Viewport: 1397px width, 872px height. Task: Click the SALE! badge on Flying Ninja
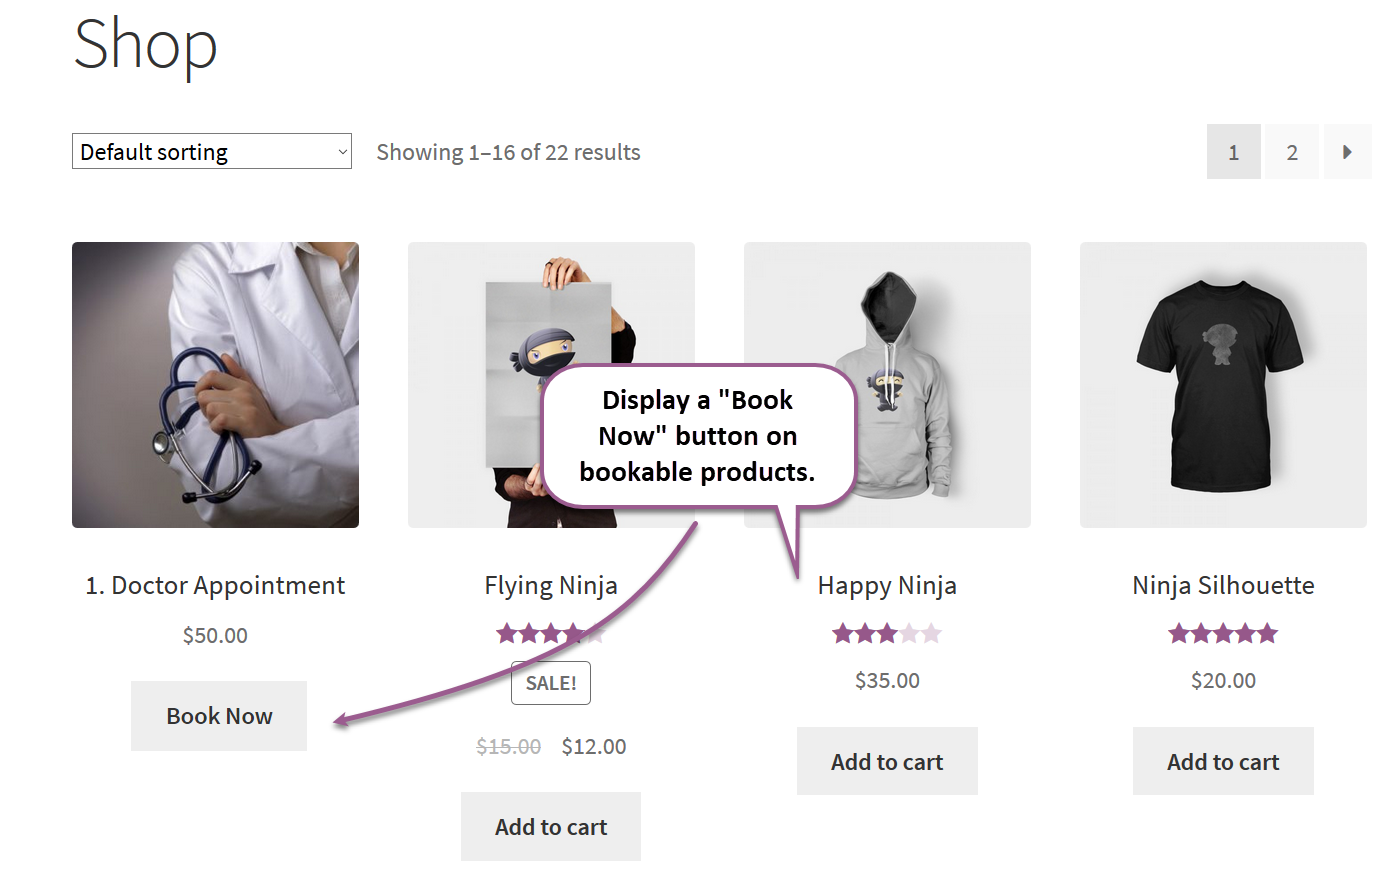(550, 683)
